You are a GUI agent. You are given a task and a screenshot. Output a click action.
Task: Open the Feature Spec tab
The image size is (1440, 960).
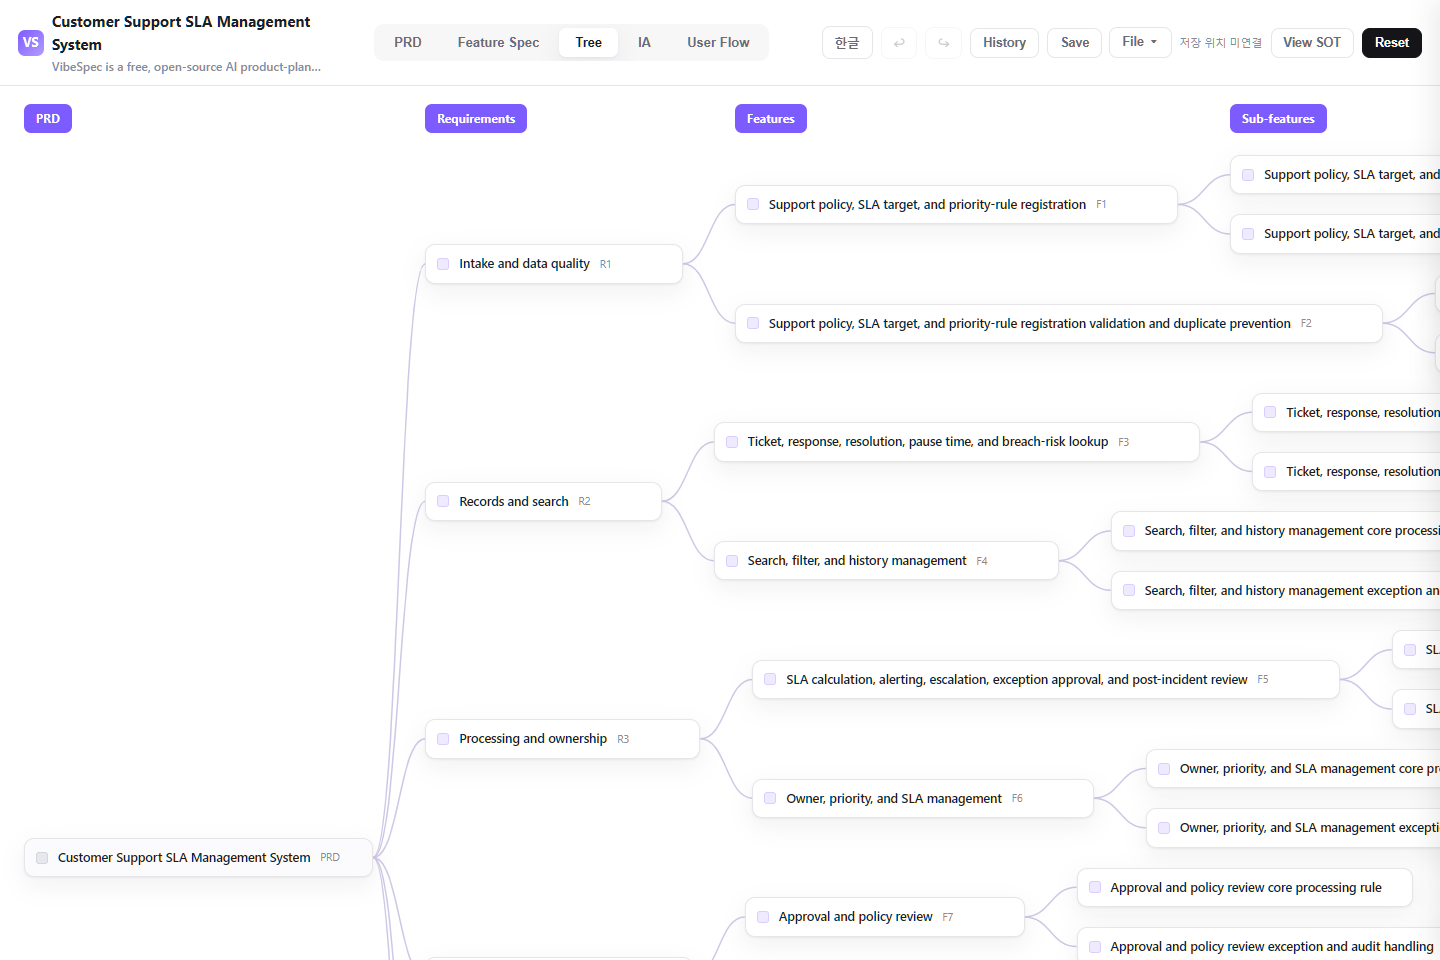pos(498,43)
